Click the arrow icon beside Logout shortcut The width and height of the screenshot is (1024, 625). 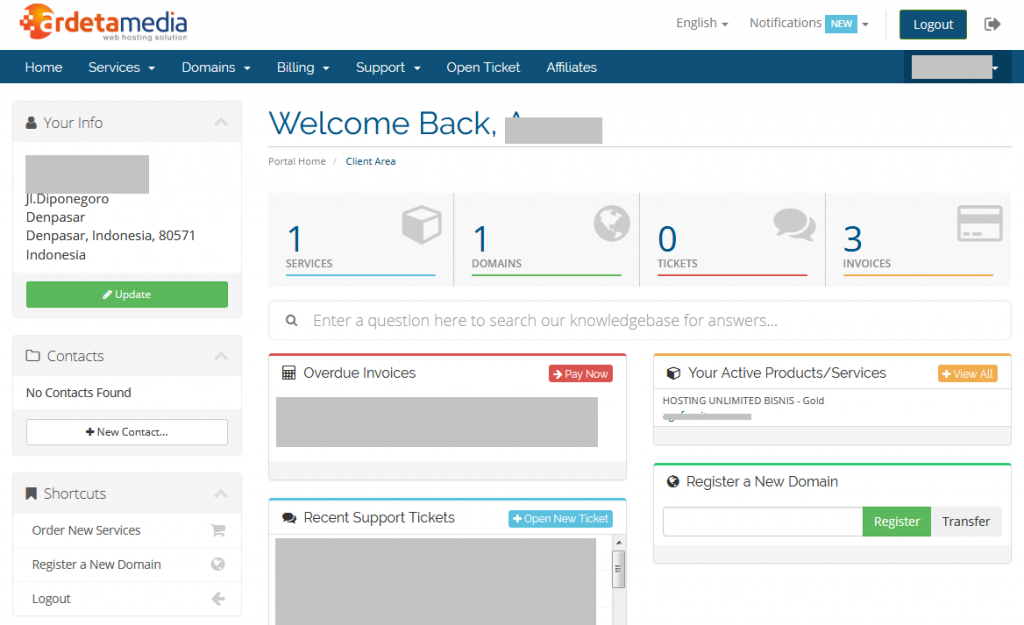[218, 599]
